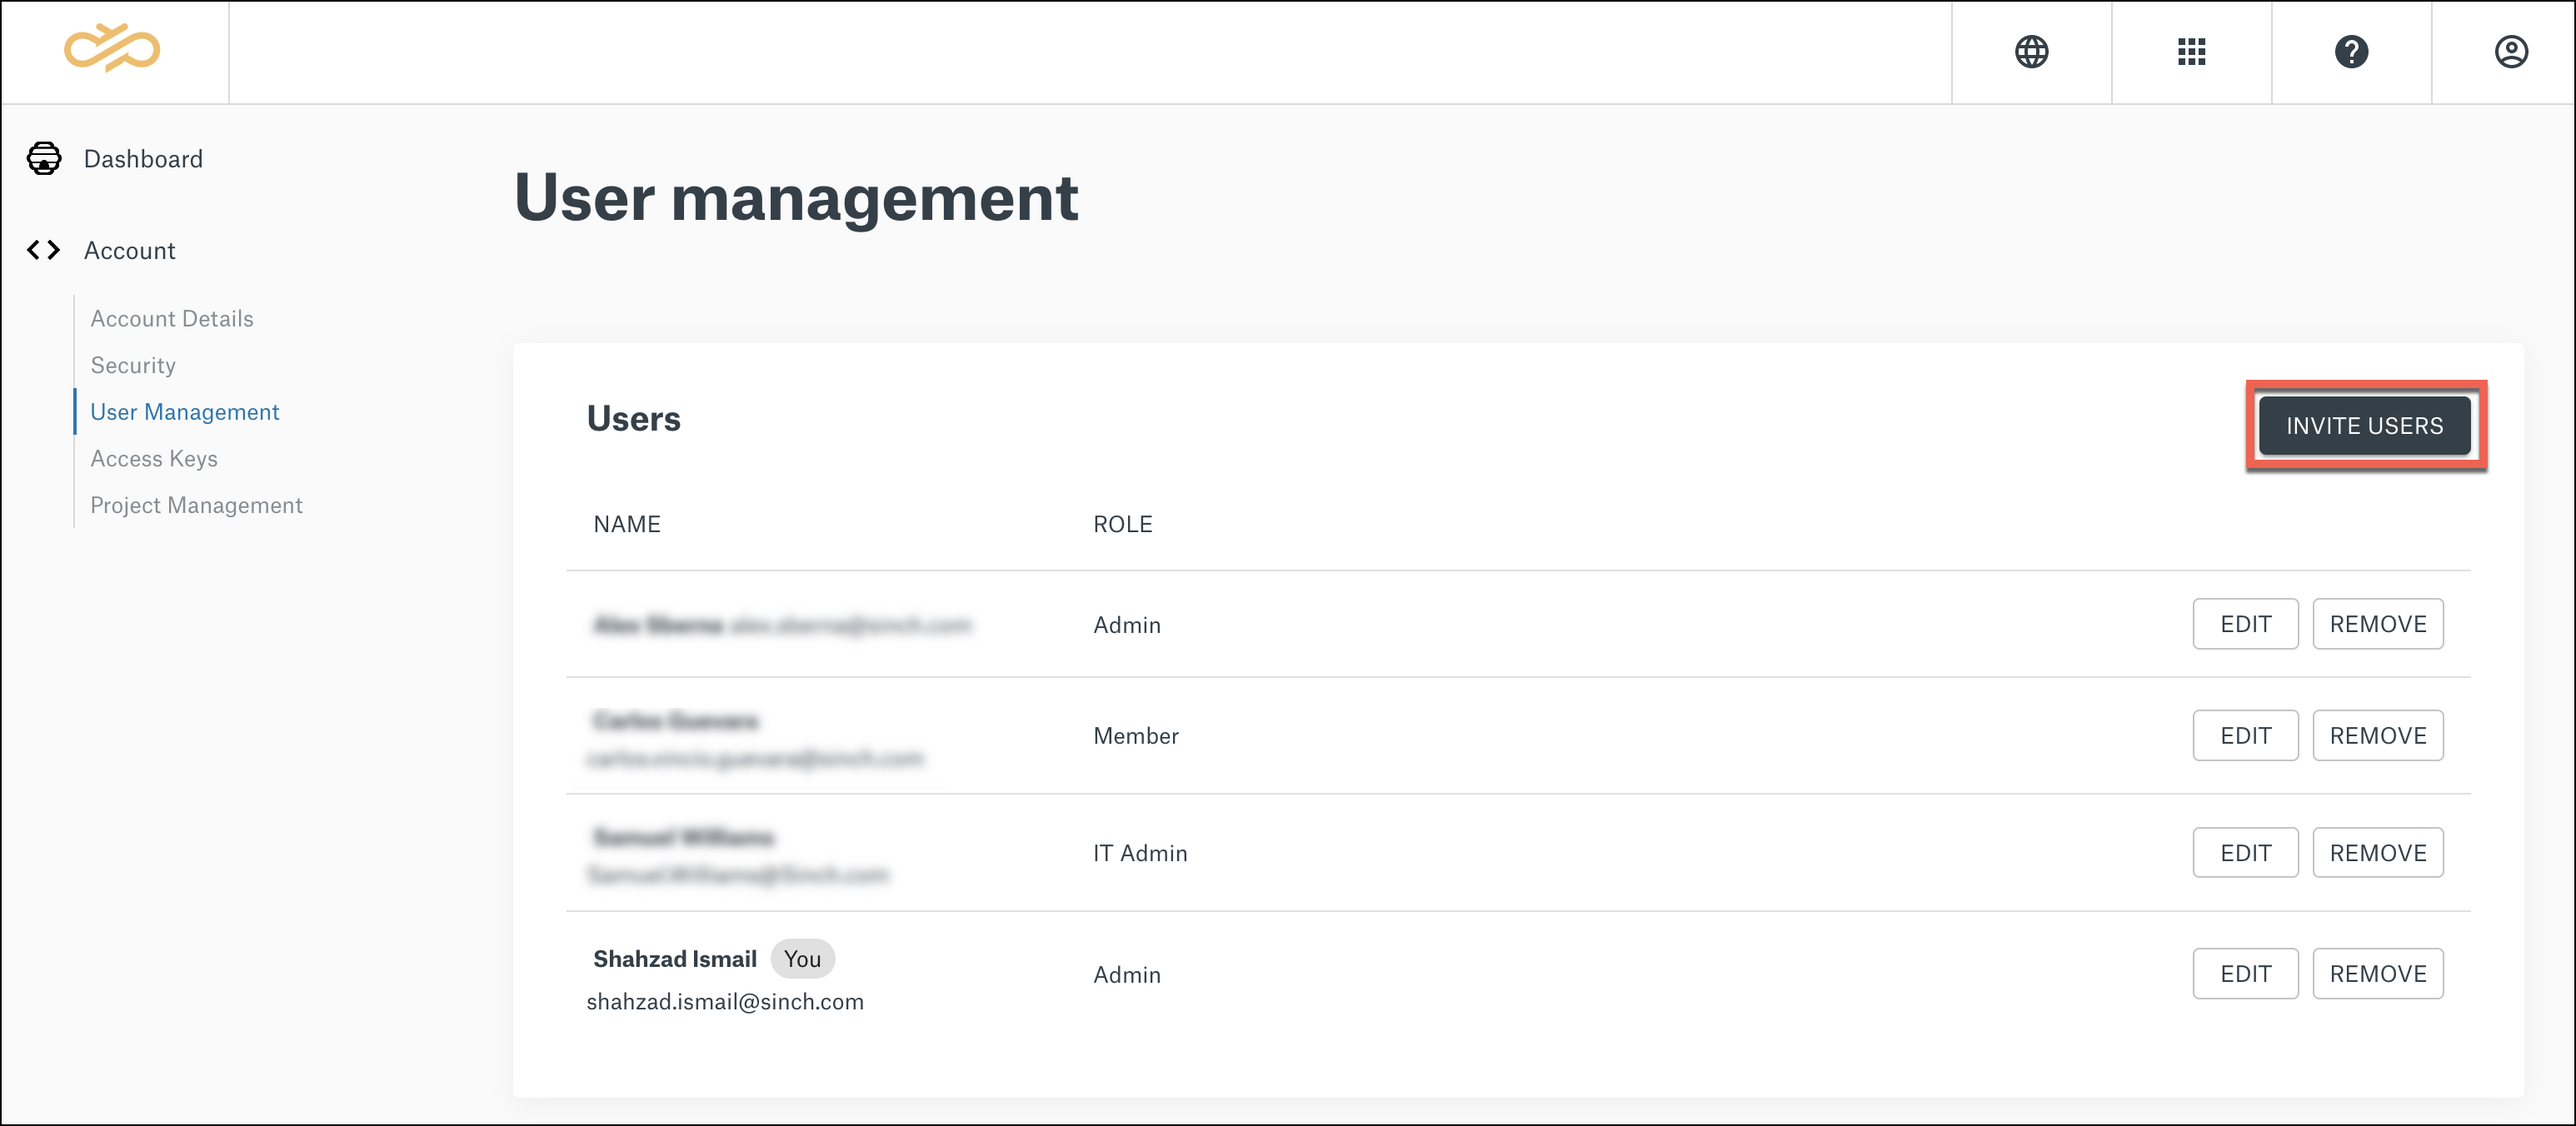The height and width of the screenshot is (1126, 2576).
Task: Switch to Account Details section
Action: pos(171,318)
